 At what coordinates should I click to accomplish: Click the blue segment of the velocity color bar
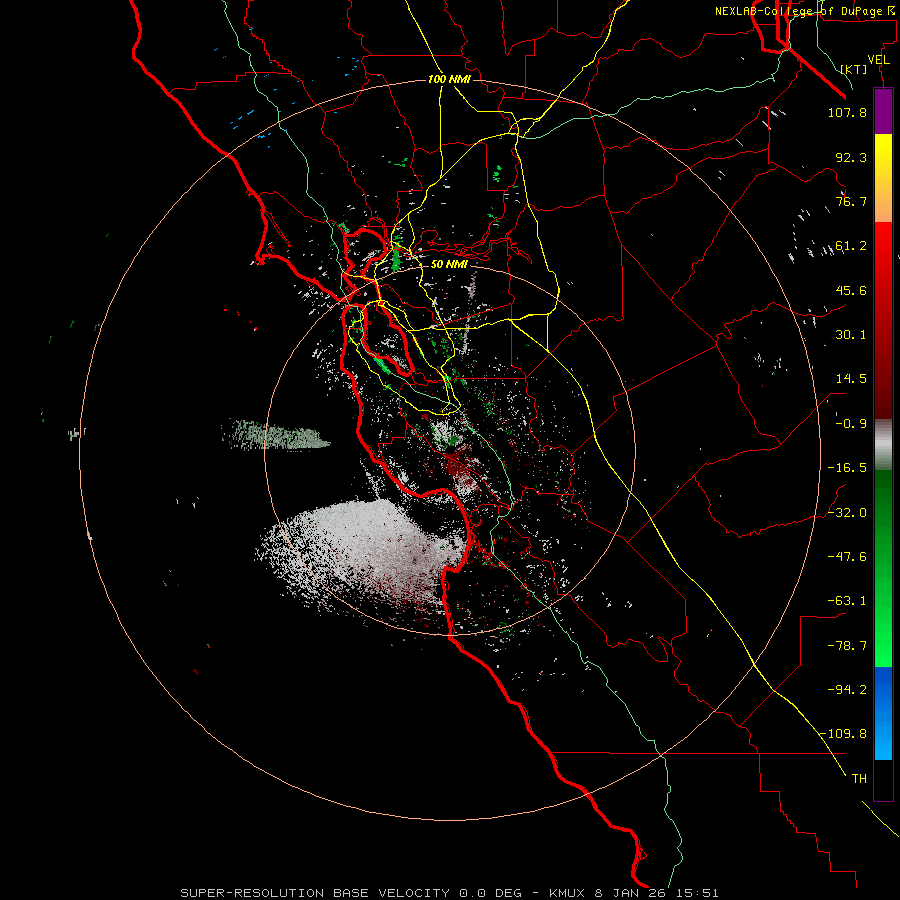pyautogui.click(x=883, y=713)
